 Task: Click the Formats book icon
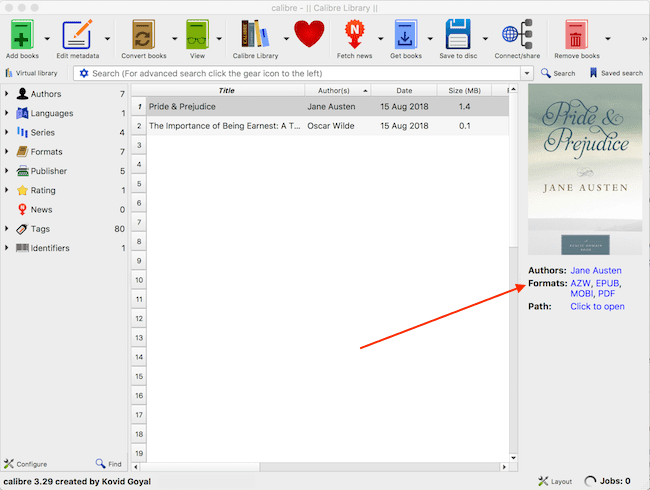tap(22, 151)
